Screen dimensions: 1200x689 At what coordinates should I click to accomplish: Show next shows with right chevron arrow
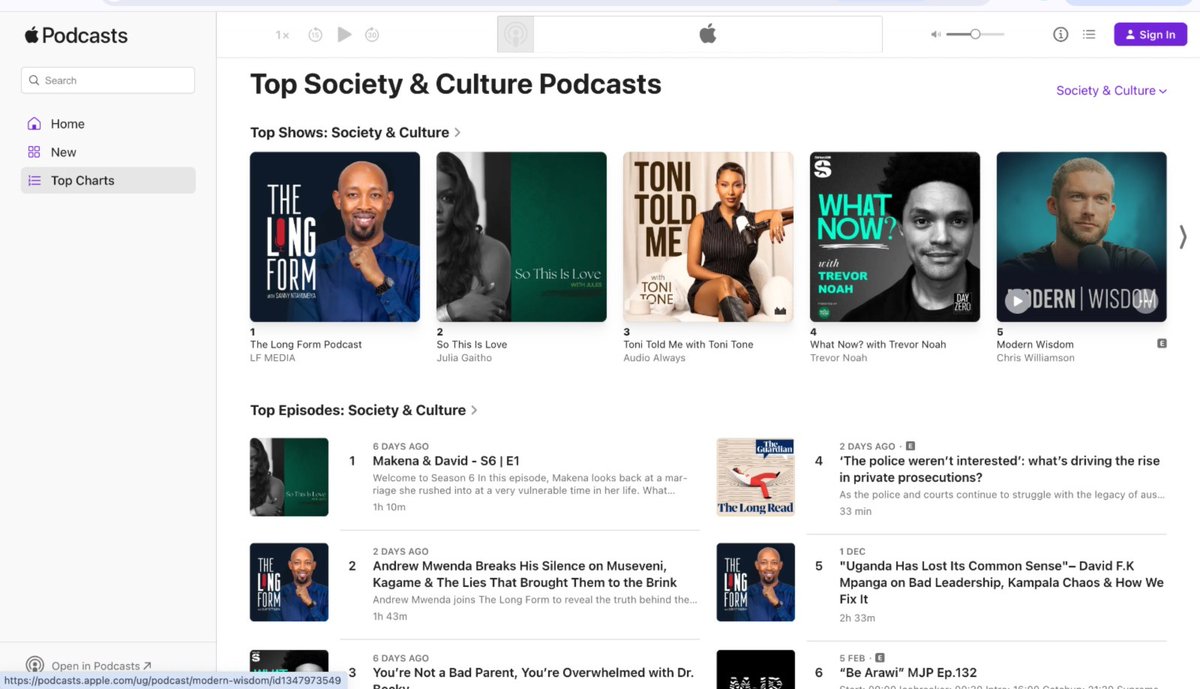1183,237
